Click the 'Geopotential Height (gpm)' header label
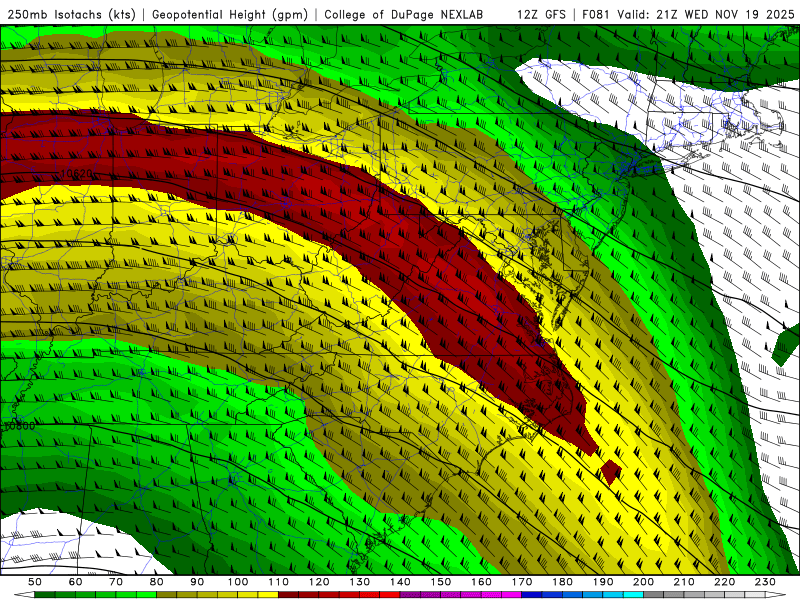 (x=230, y=14)
